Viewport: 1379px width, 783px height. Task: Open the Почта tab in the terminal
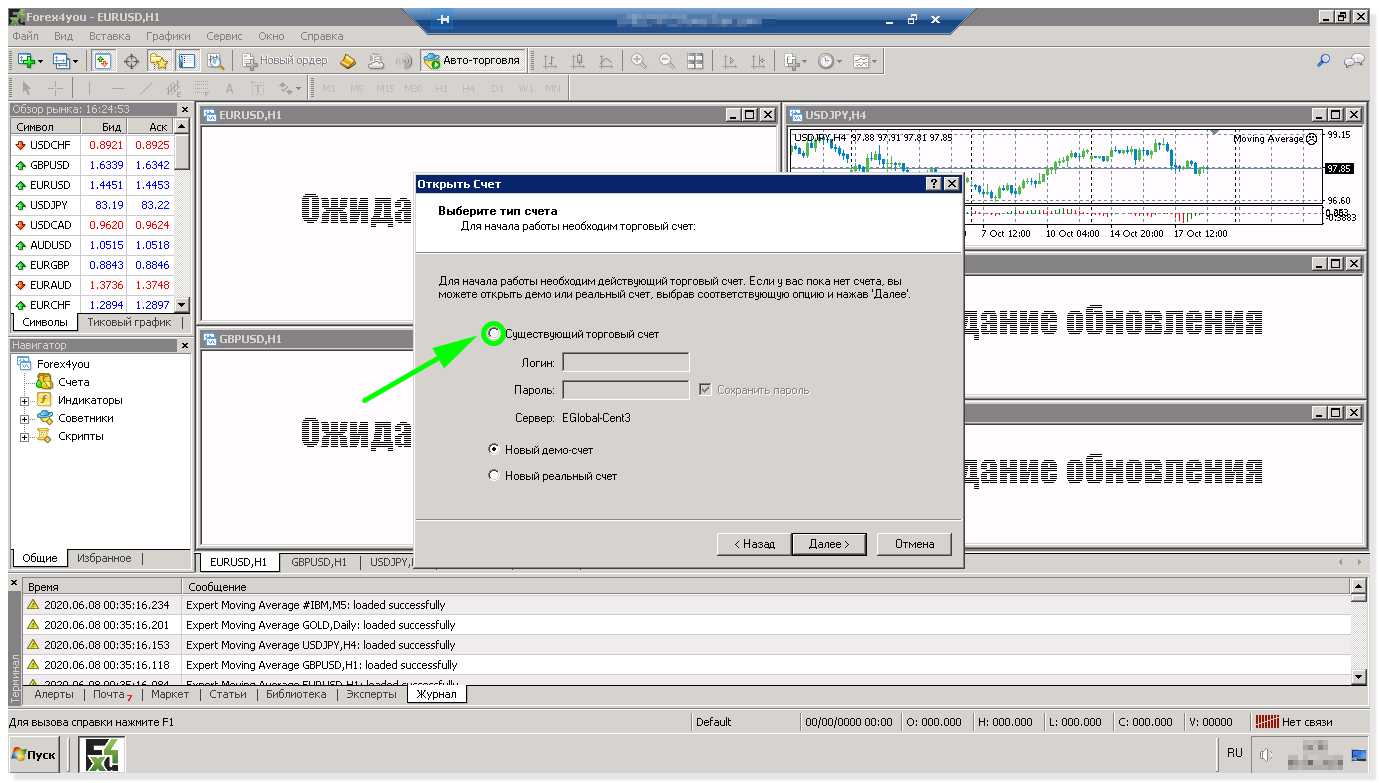coord(111,694)
